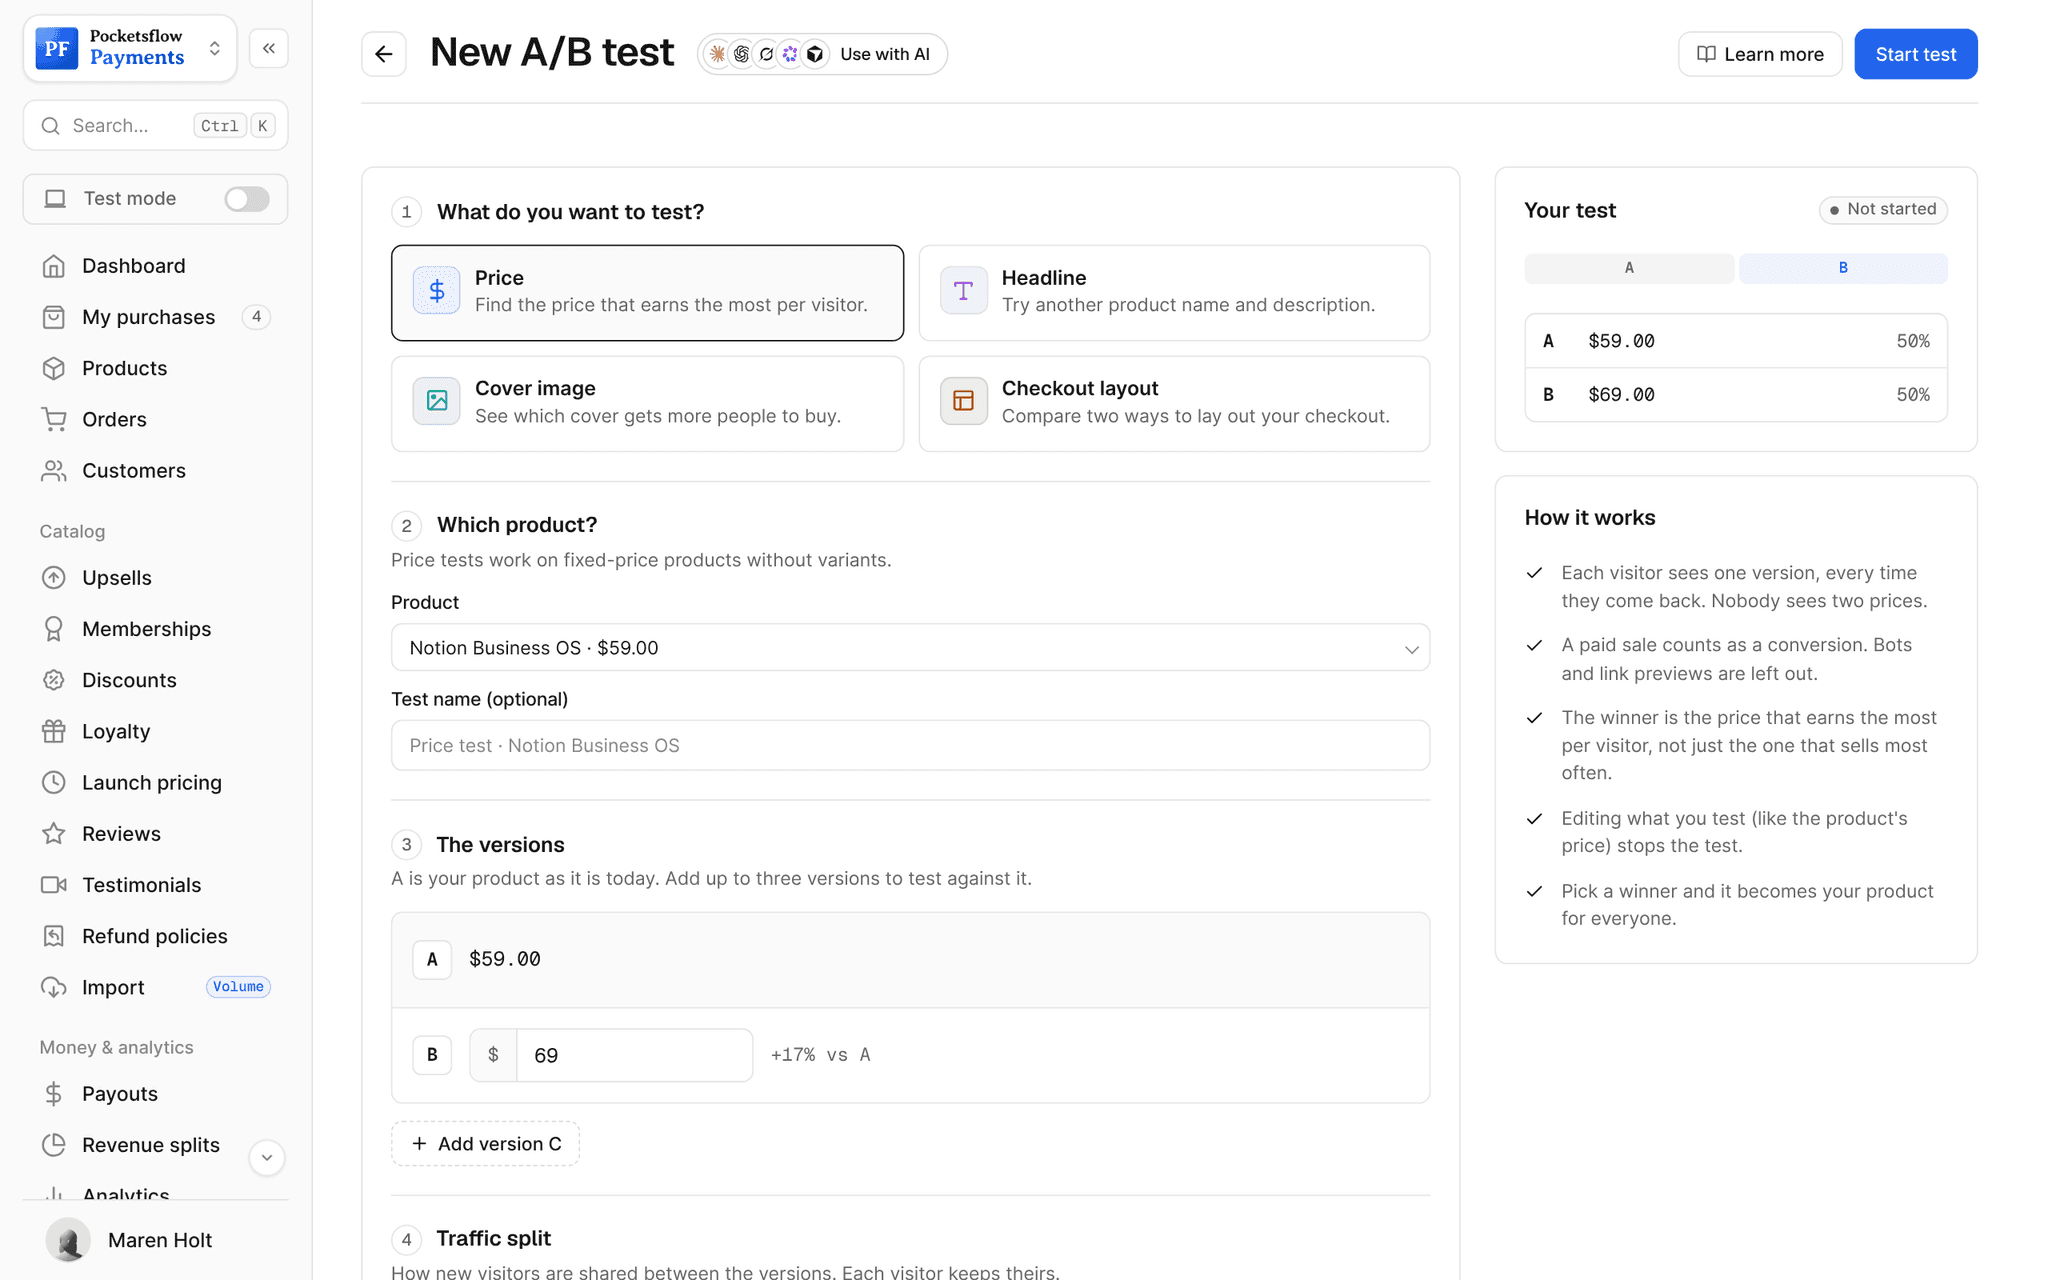Click the "How it works" heading

1589,518
